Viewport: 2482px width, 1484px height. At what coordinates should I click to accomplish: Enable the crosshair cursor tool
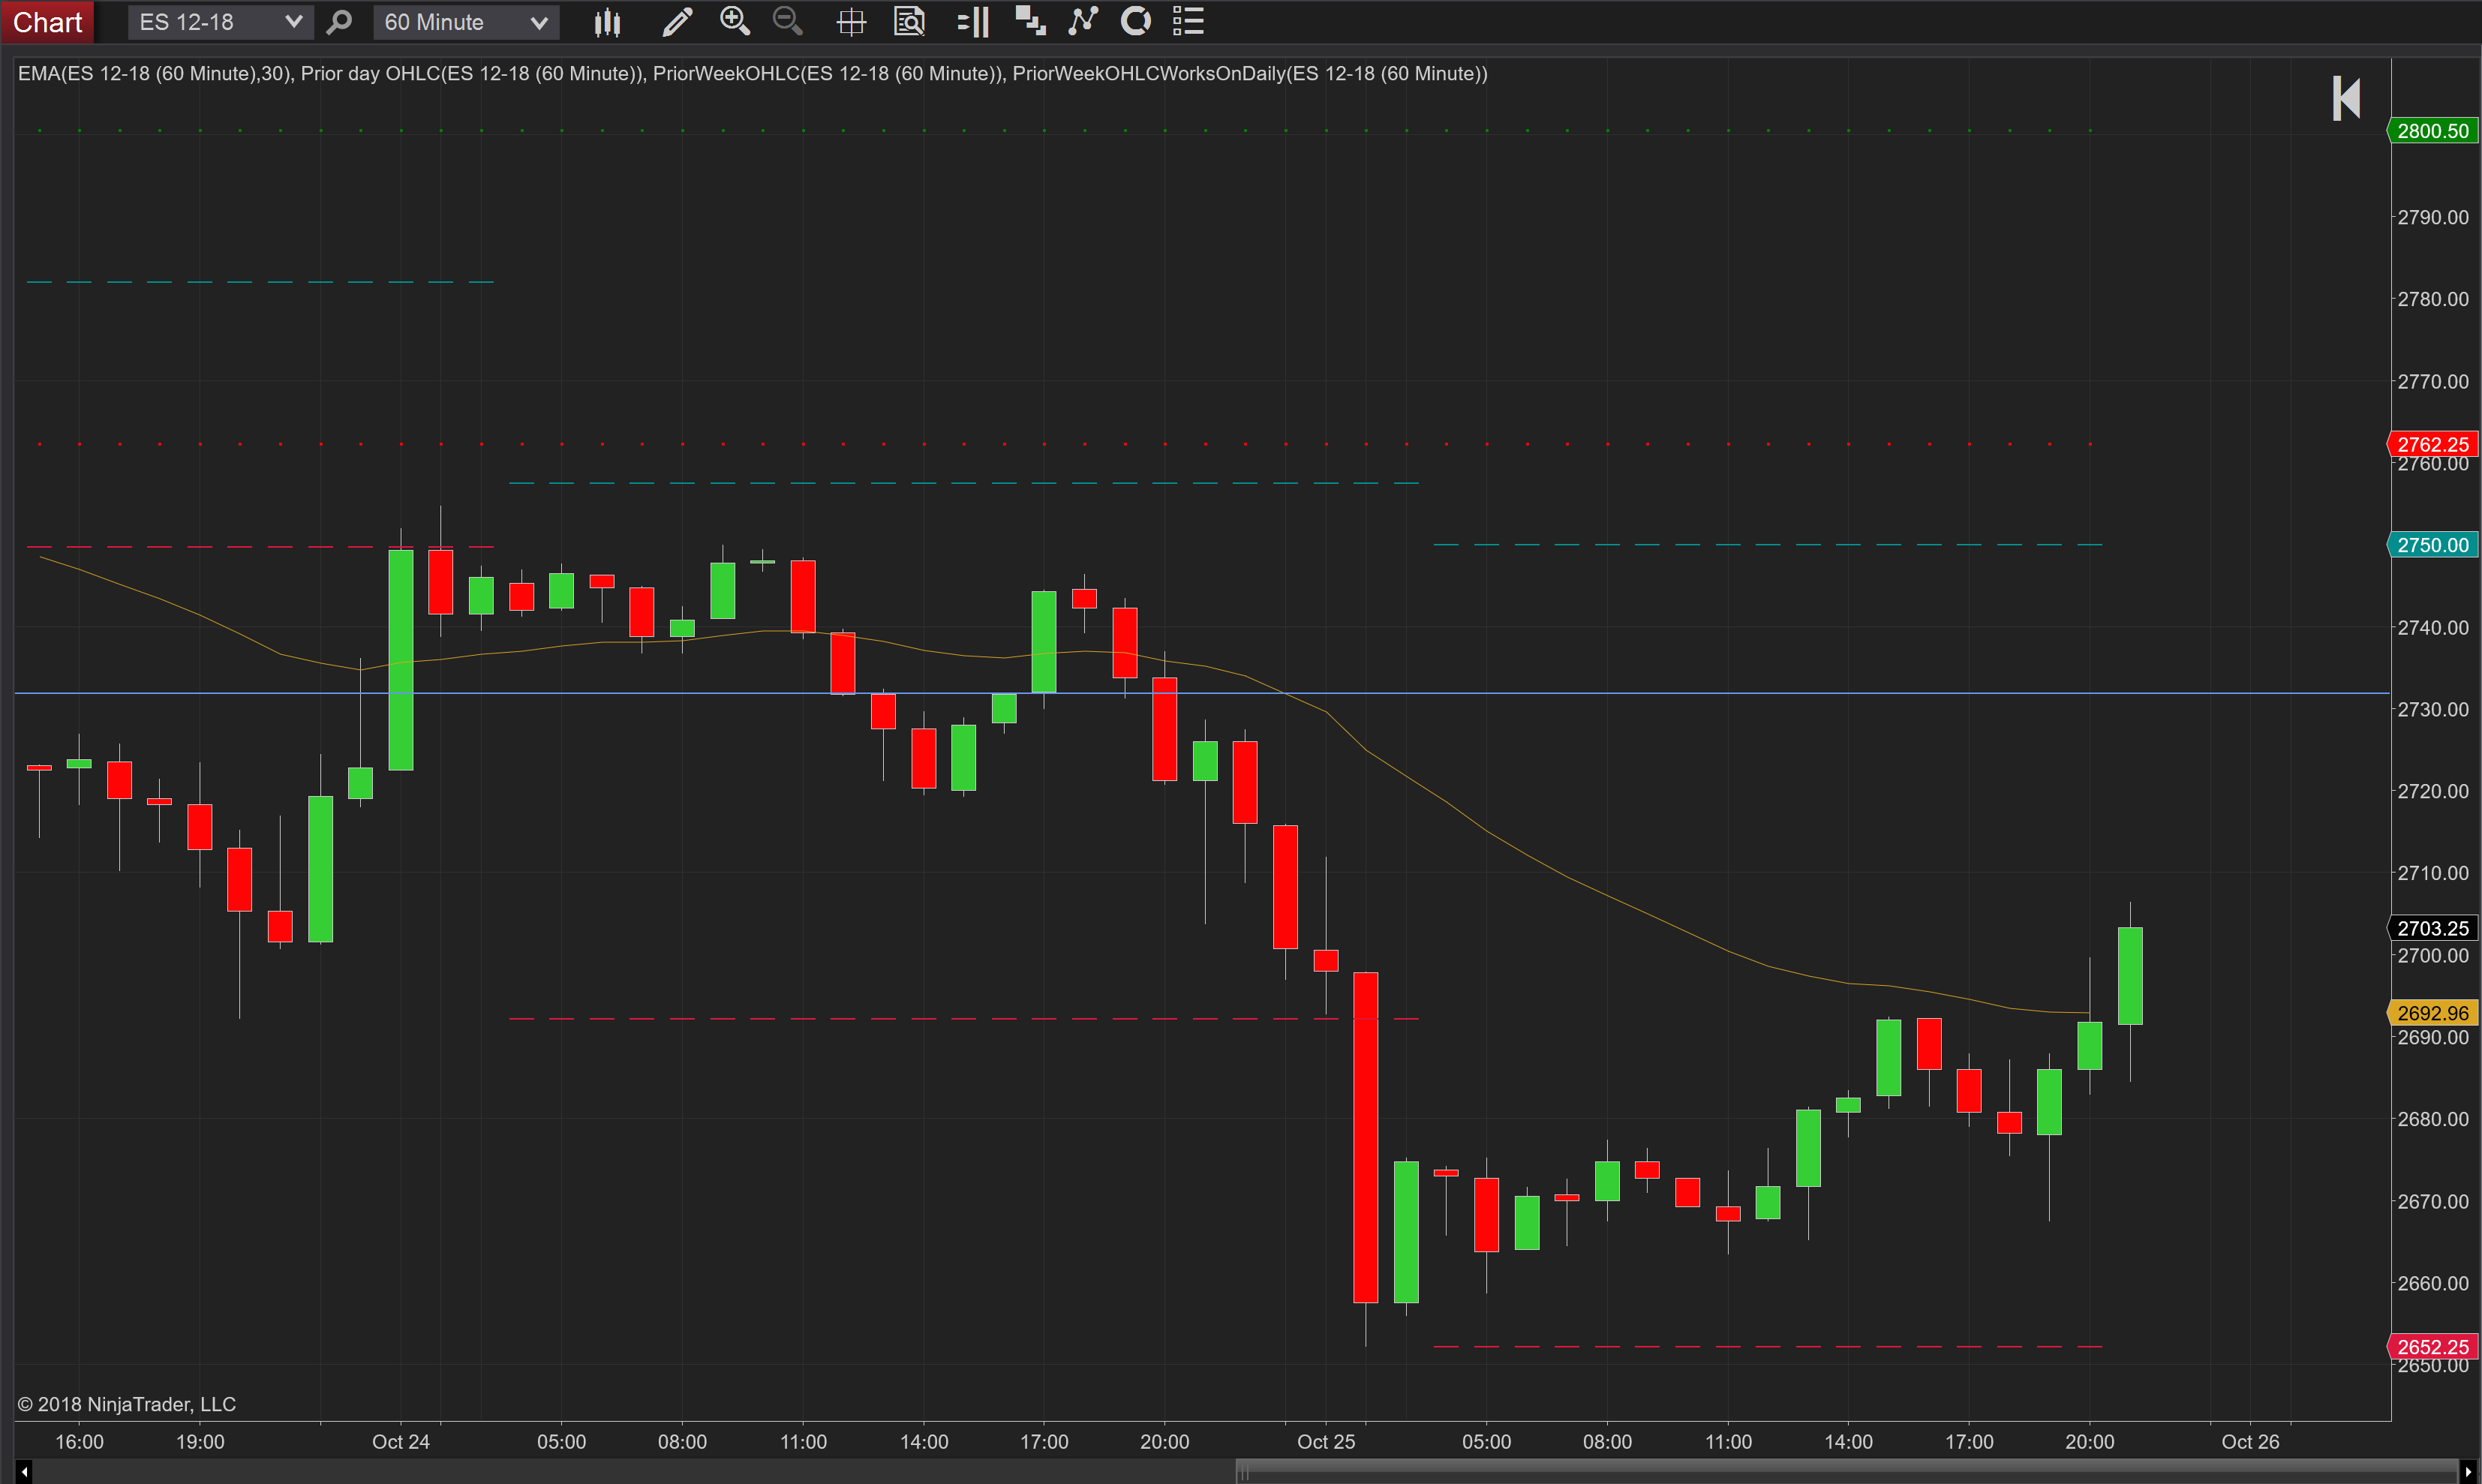click(851, 21)
